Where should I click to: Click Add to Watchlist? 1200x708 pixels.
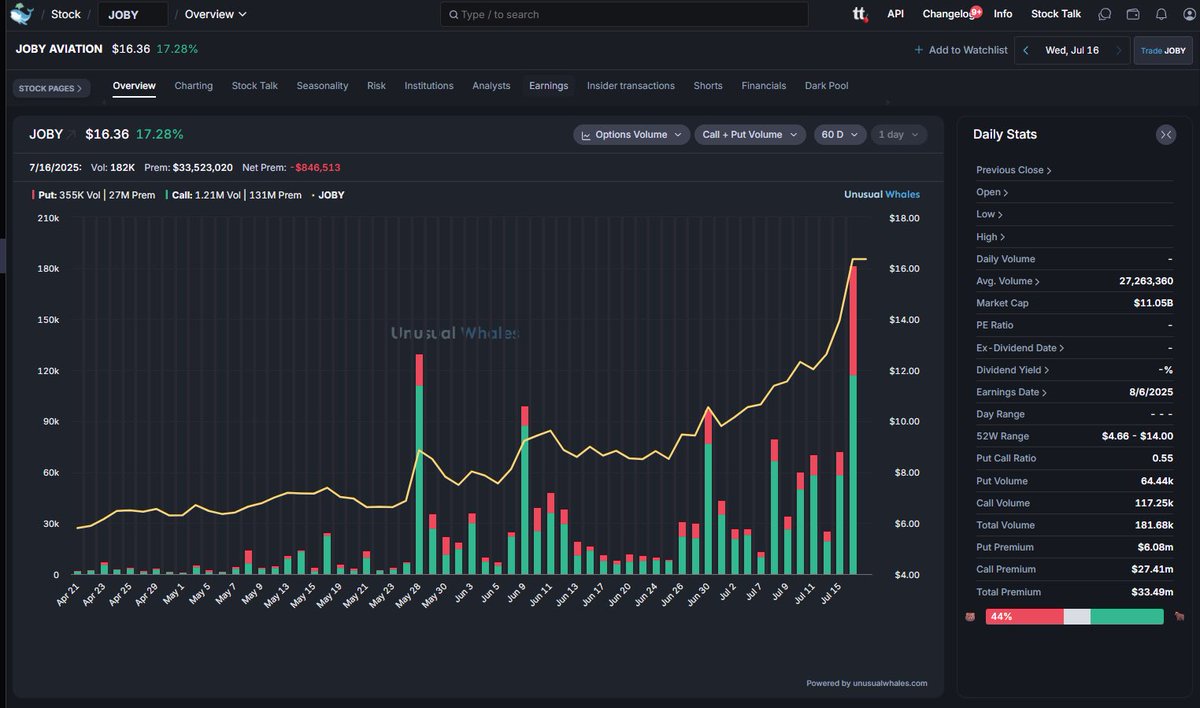(961, 50)
